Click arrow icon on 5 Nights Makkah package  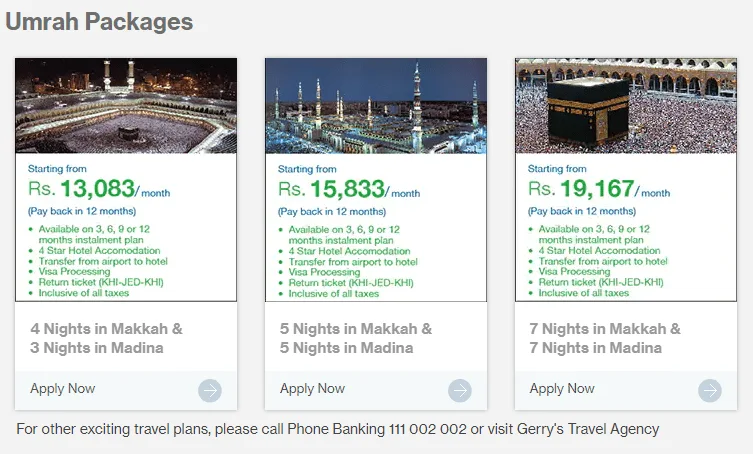click(x=460, y=391)
